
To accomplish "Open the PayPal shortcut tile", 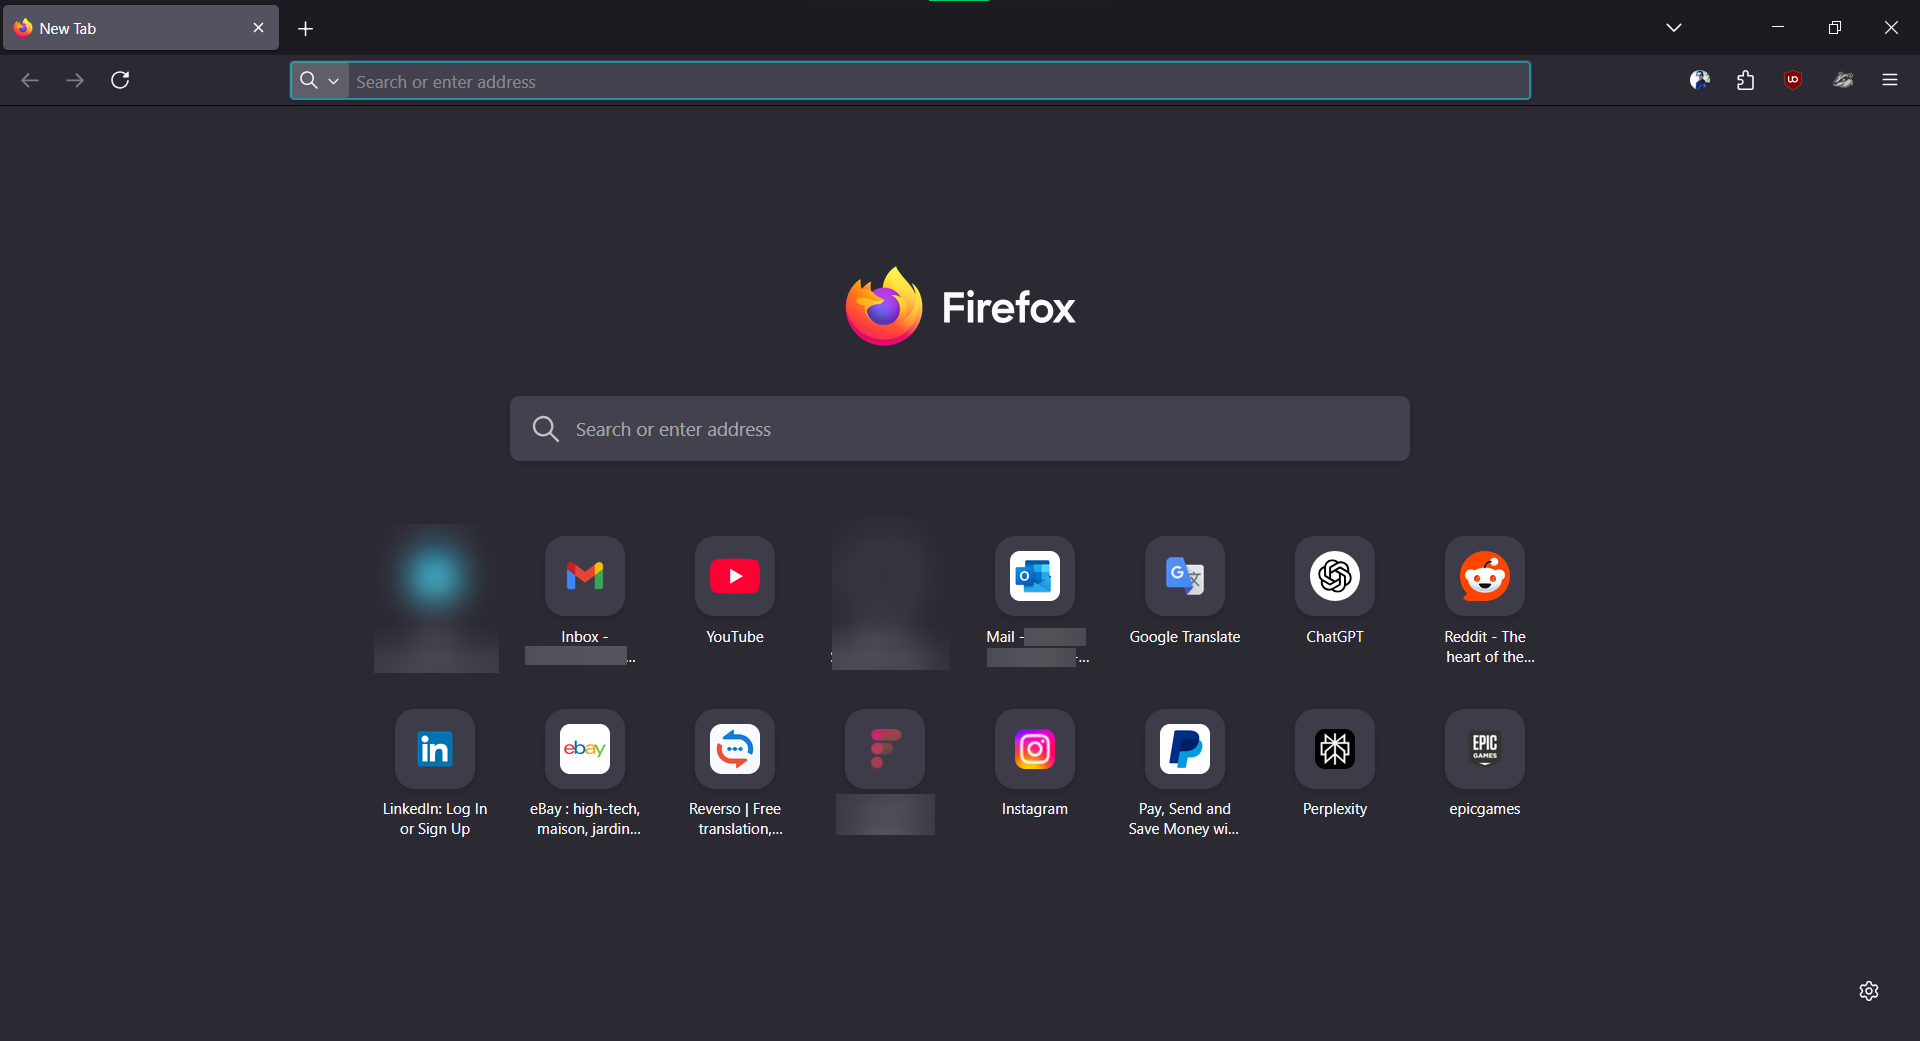I will 1185,749.
